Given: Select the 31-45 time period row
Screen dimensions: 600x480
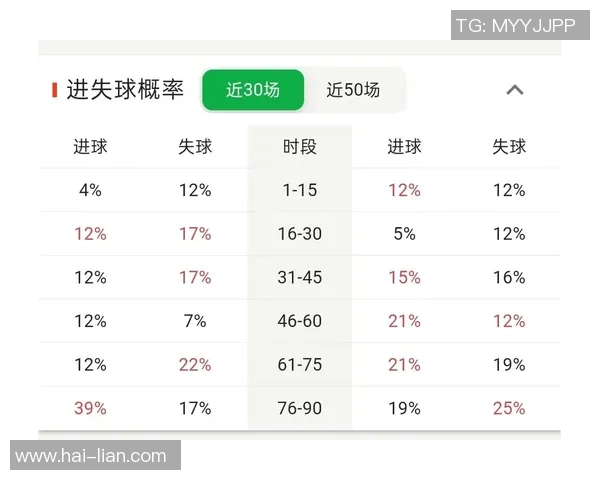Looking at the screenshot, I should click(x=300, y=277).
